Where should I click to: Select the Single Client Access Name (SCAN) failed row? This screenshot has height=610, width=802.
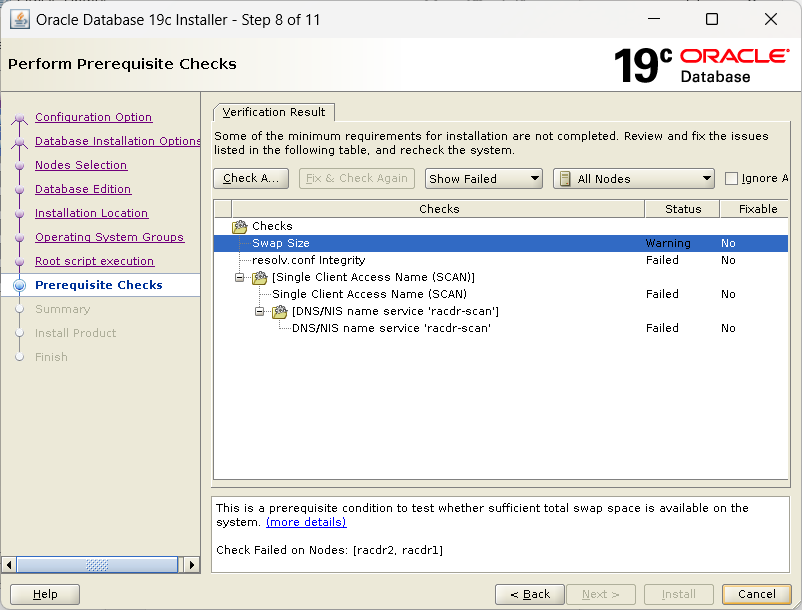point(501,294)
